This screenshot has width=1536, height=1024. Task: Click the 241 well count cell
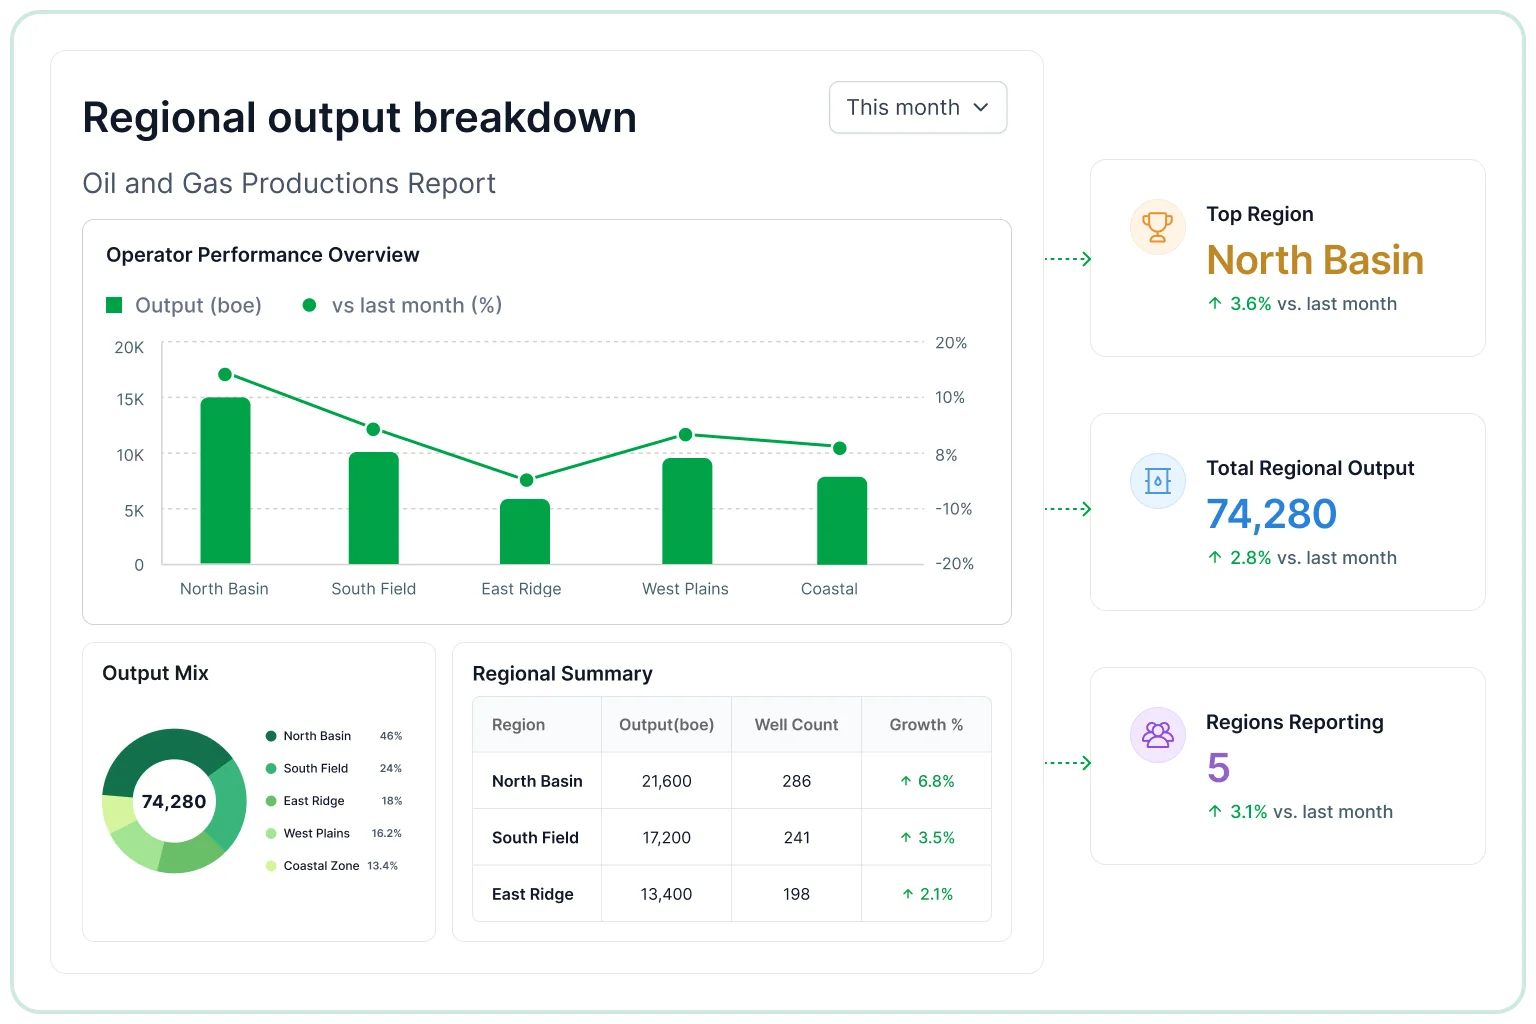[x=796, y=838]
